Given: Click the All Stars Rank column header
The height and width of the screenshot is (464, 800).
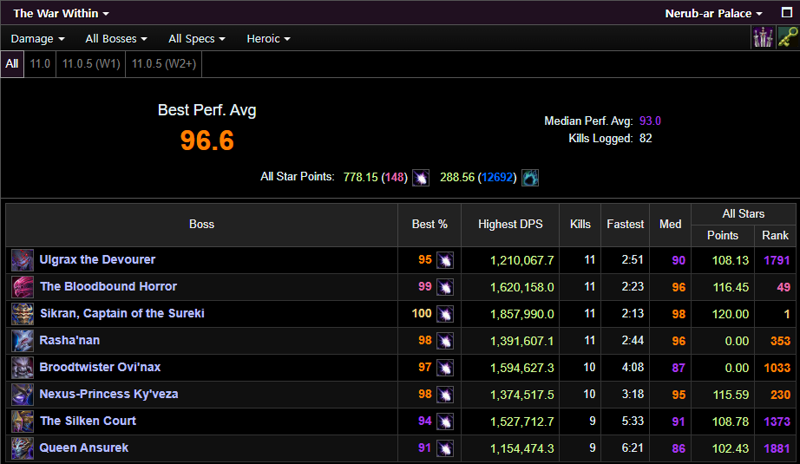Looking at the screenshot, I should click(x=775, y=235).
